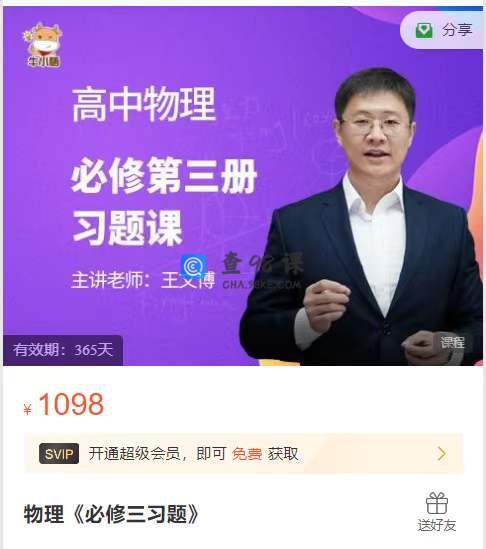Screen dimensions: 486x549
Task: Open the course cover thumbnail with teacher
Action: point(243,186)
